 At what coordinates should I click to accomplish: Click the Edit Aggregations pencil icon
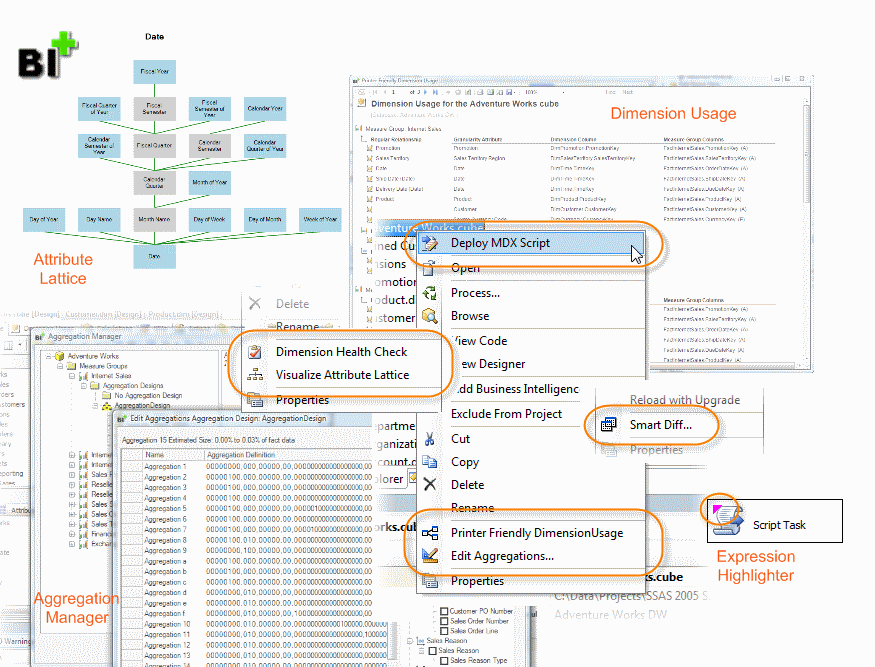click(430, 556)
